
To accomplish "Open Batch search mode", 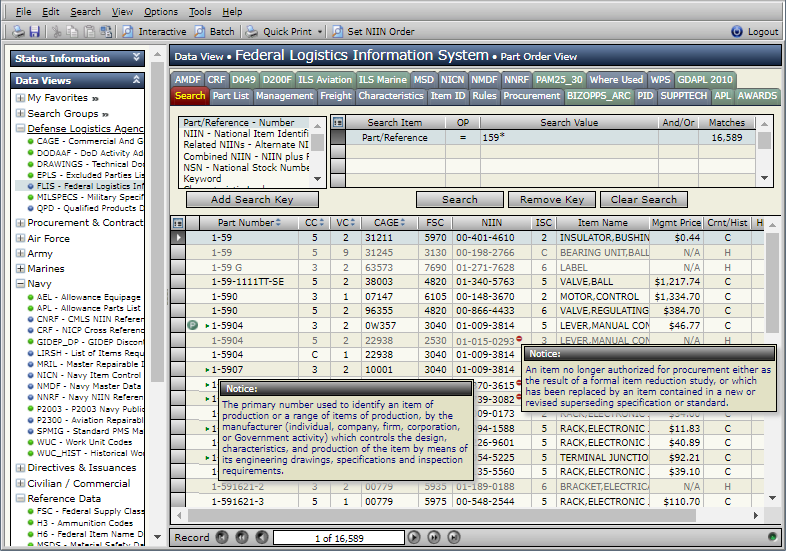I will tap(215, 32).
